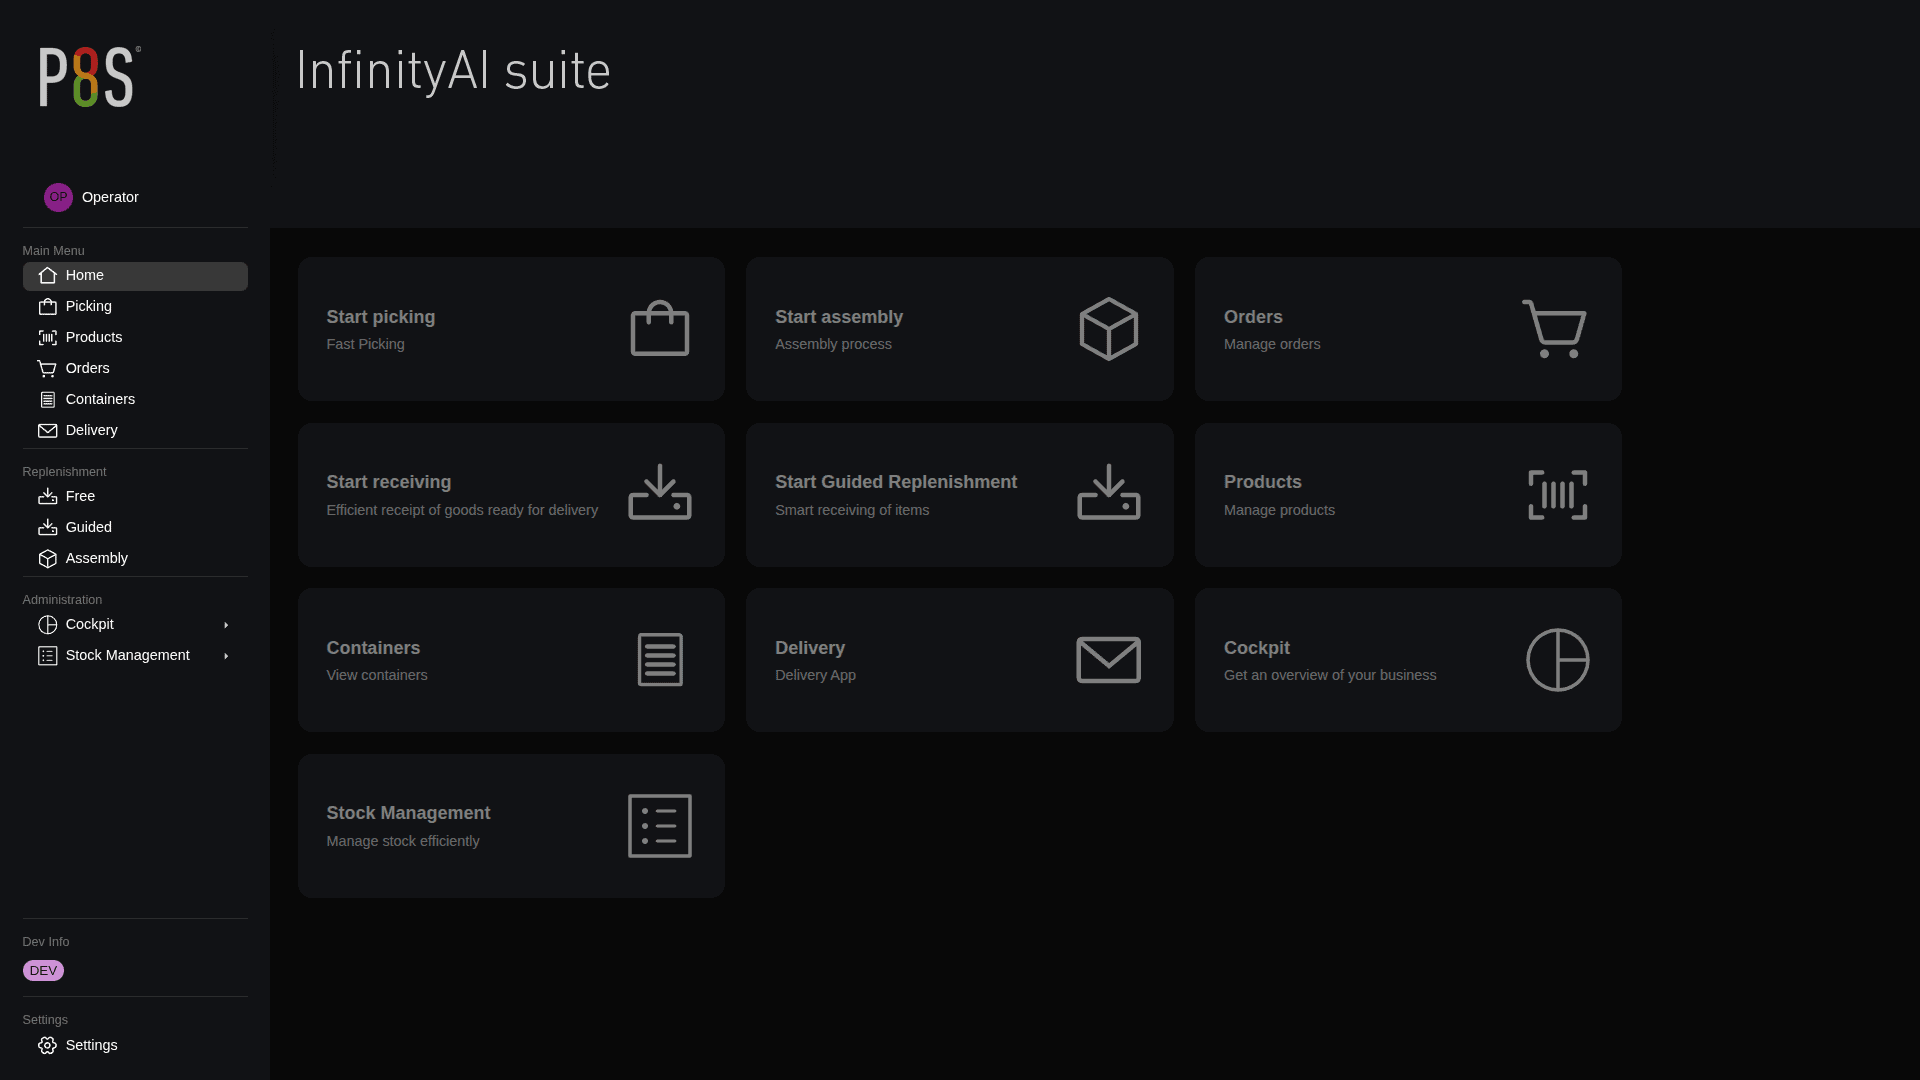
Task: Expand the Cockpit submenu arrow
Action: [226, 625]
